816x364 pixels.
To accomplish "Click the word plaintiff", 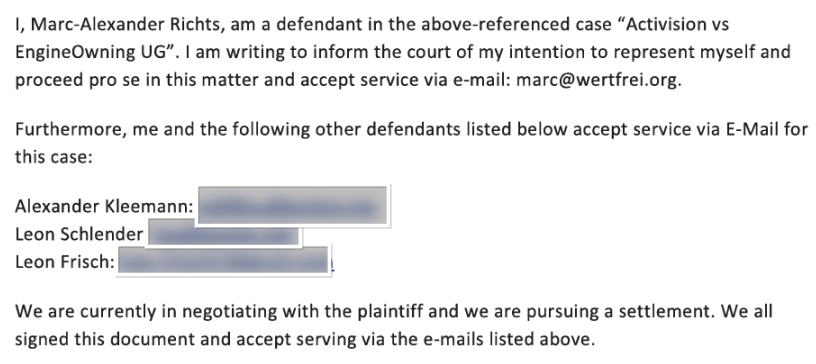I will (x=397, y=311).
